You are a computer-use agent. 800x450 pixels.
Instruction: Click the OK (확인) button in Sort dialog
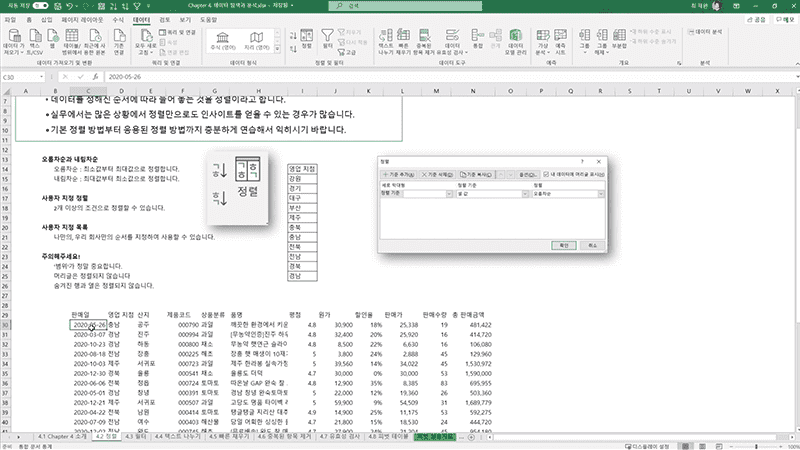click(x=564, y=245)
